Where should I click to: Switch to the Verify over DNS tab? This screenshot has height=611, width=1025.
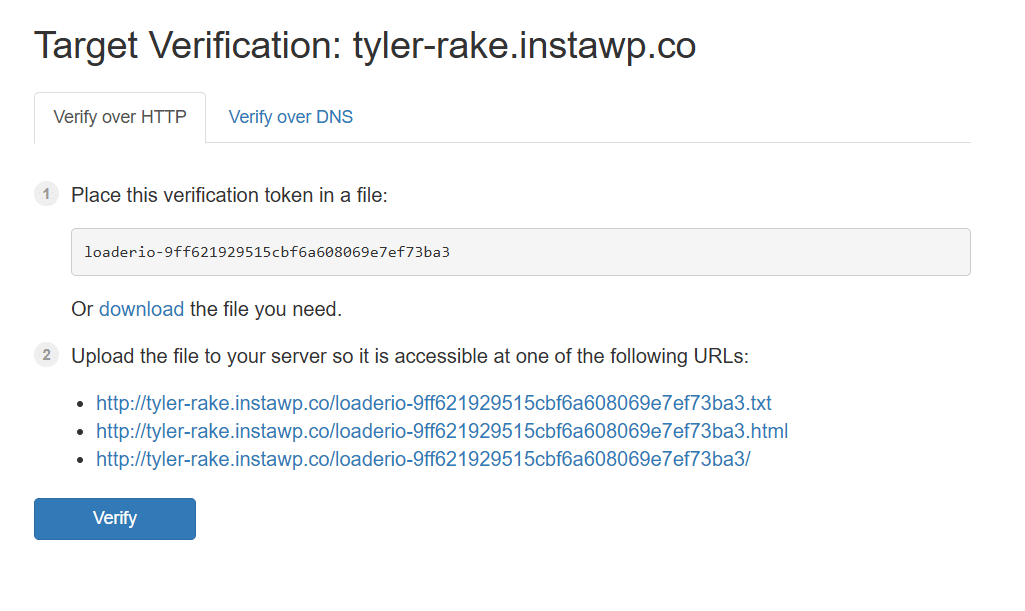pos(290,117)
